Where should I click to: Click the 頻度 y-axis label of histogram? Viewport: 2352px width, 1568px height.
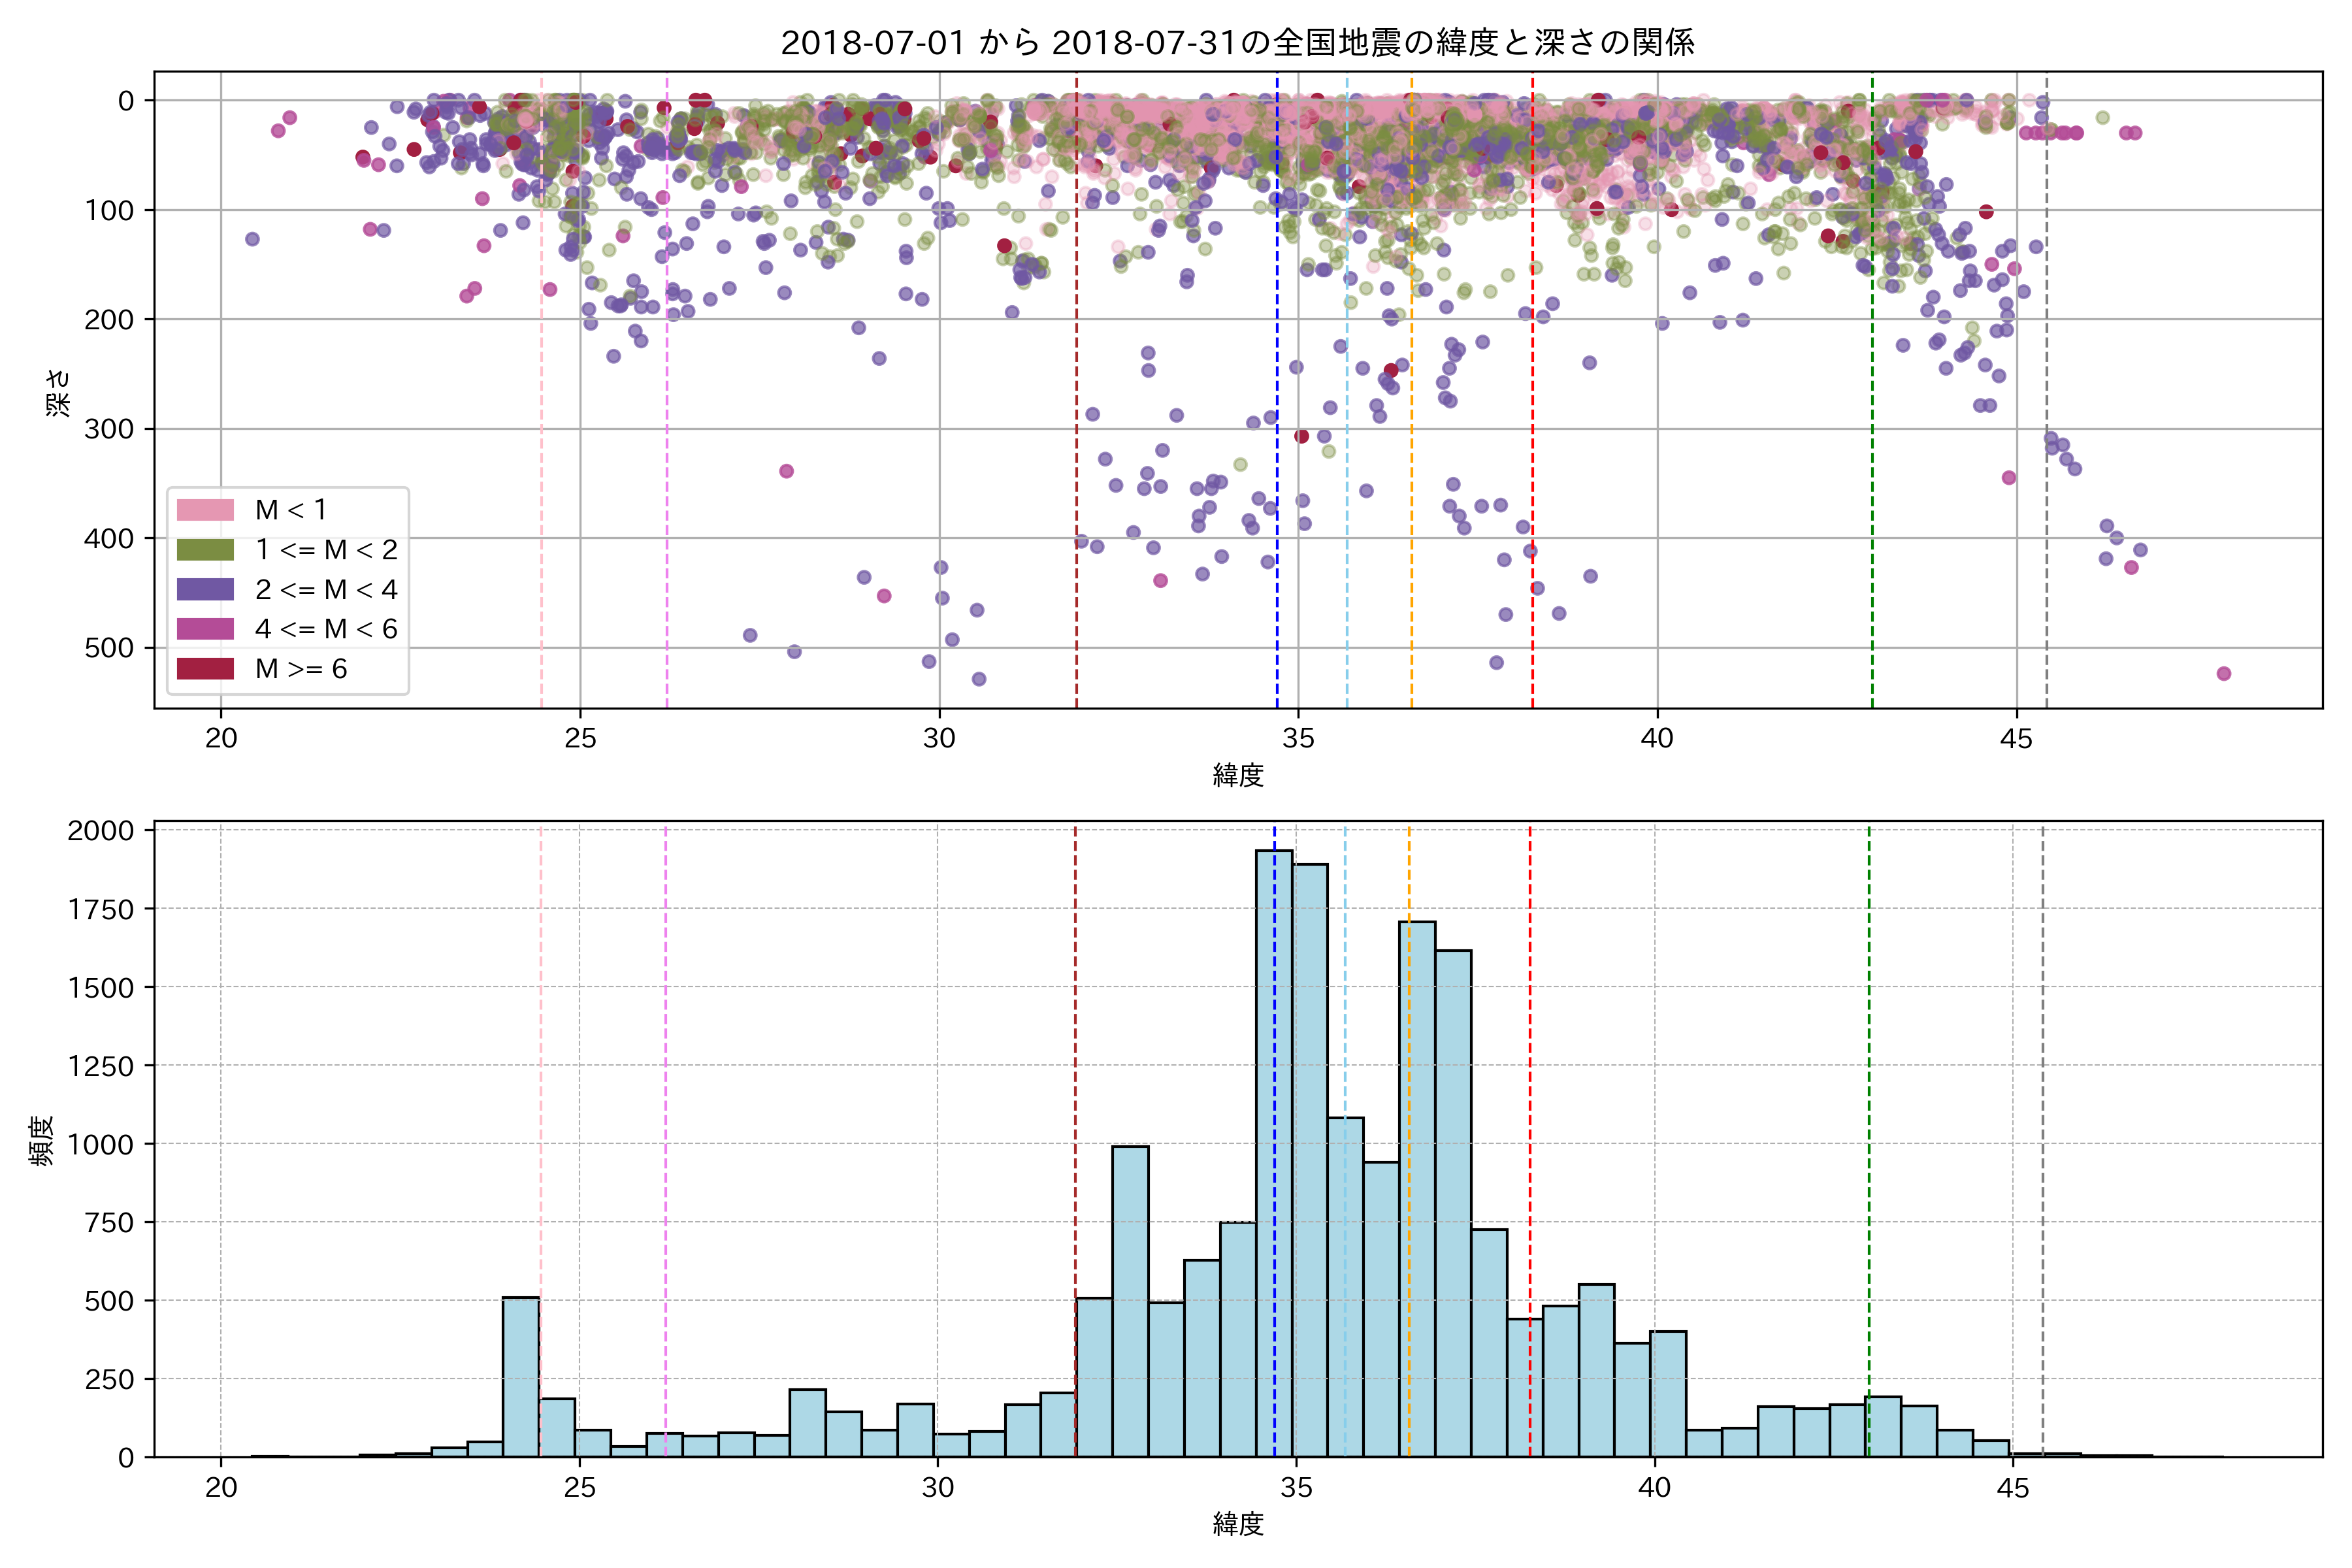(x=41, y=1141)
